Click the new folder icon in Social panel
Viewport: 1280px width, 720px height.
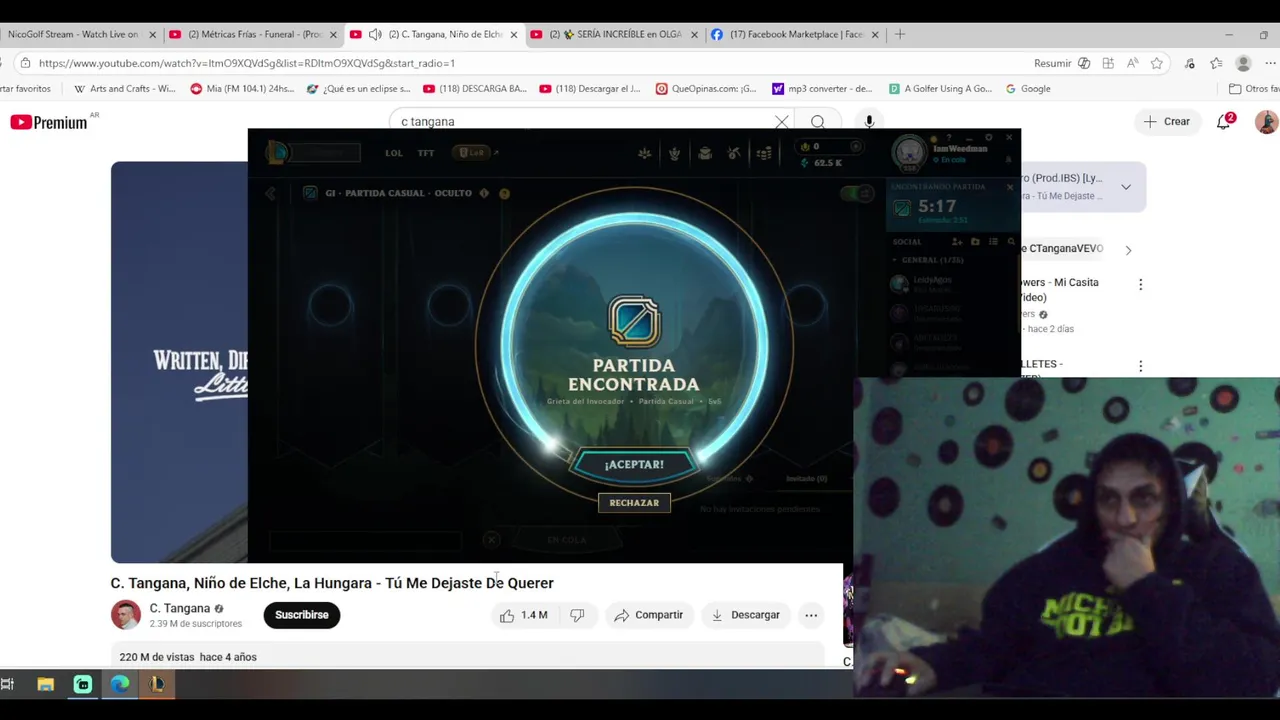coord(975,241)
